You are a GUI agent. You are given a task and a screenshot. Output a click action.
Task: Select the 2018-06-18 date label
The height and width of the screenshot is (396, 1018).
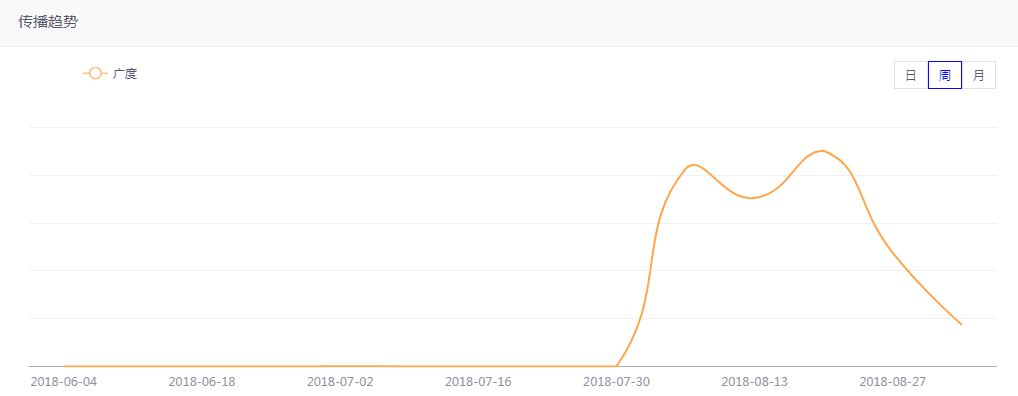202,381
